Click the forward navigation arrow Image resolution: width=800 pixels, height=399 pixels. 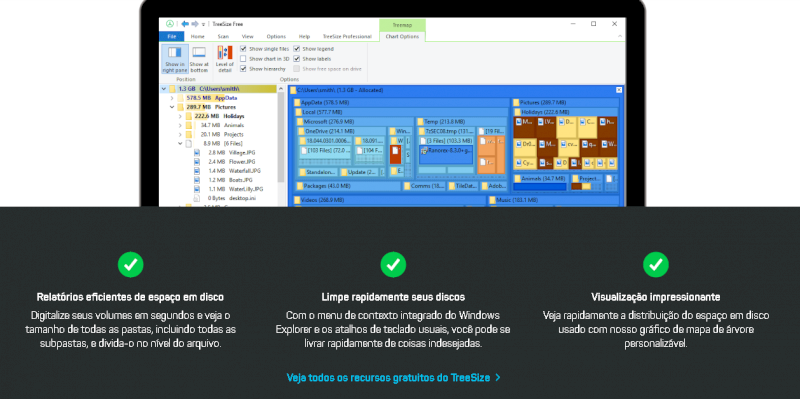(195, 24)
